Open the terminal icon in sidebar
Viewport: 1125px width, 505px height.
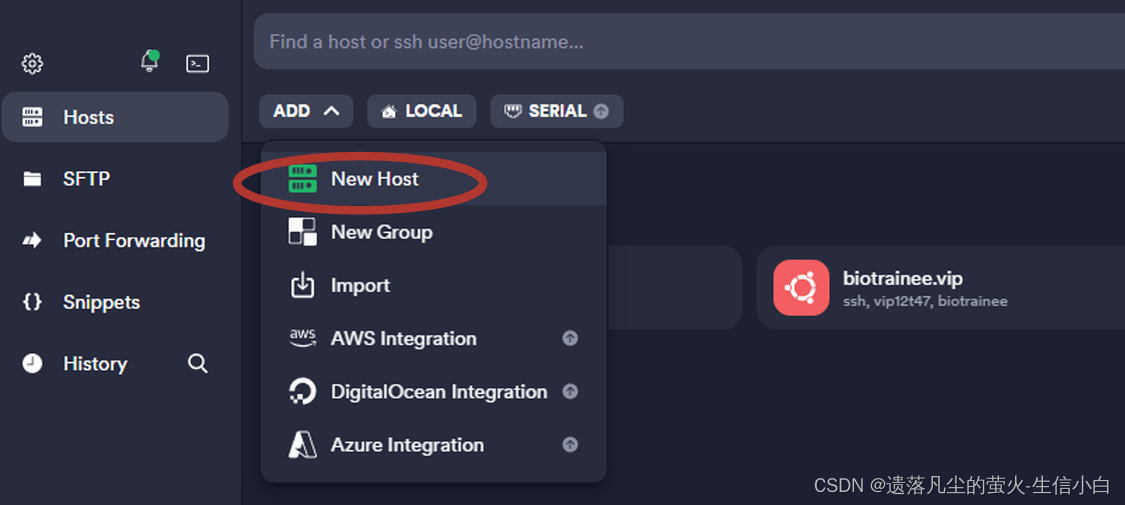[x=198, y=64]
